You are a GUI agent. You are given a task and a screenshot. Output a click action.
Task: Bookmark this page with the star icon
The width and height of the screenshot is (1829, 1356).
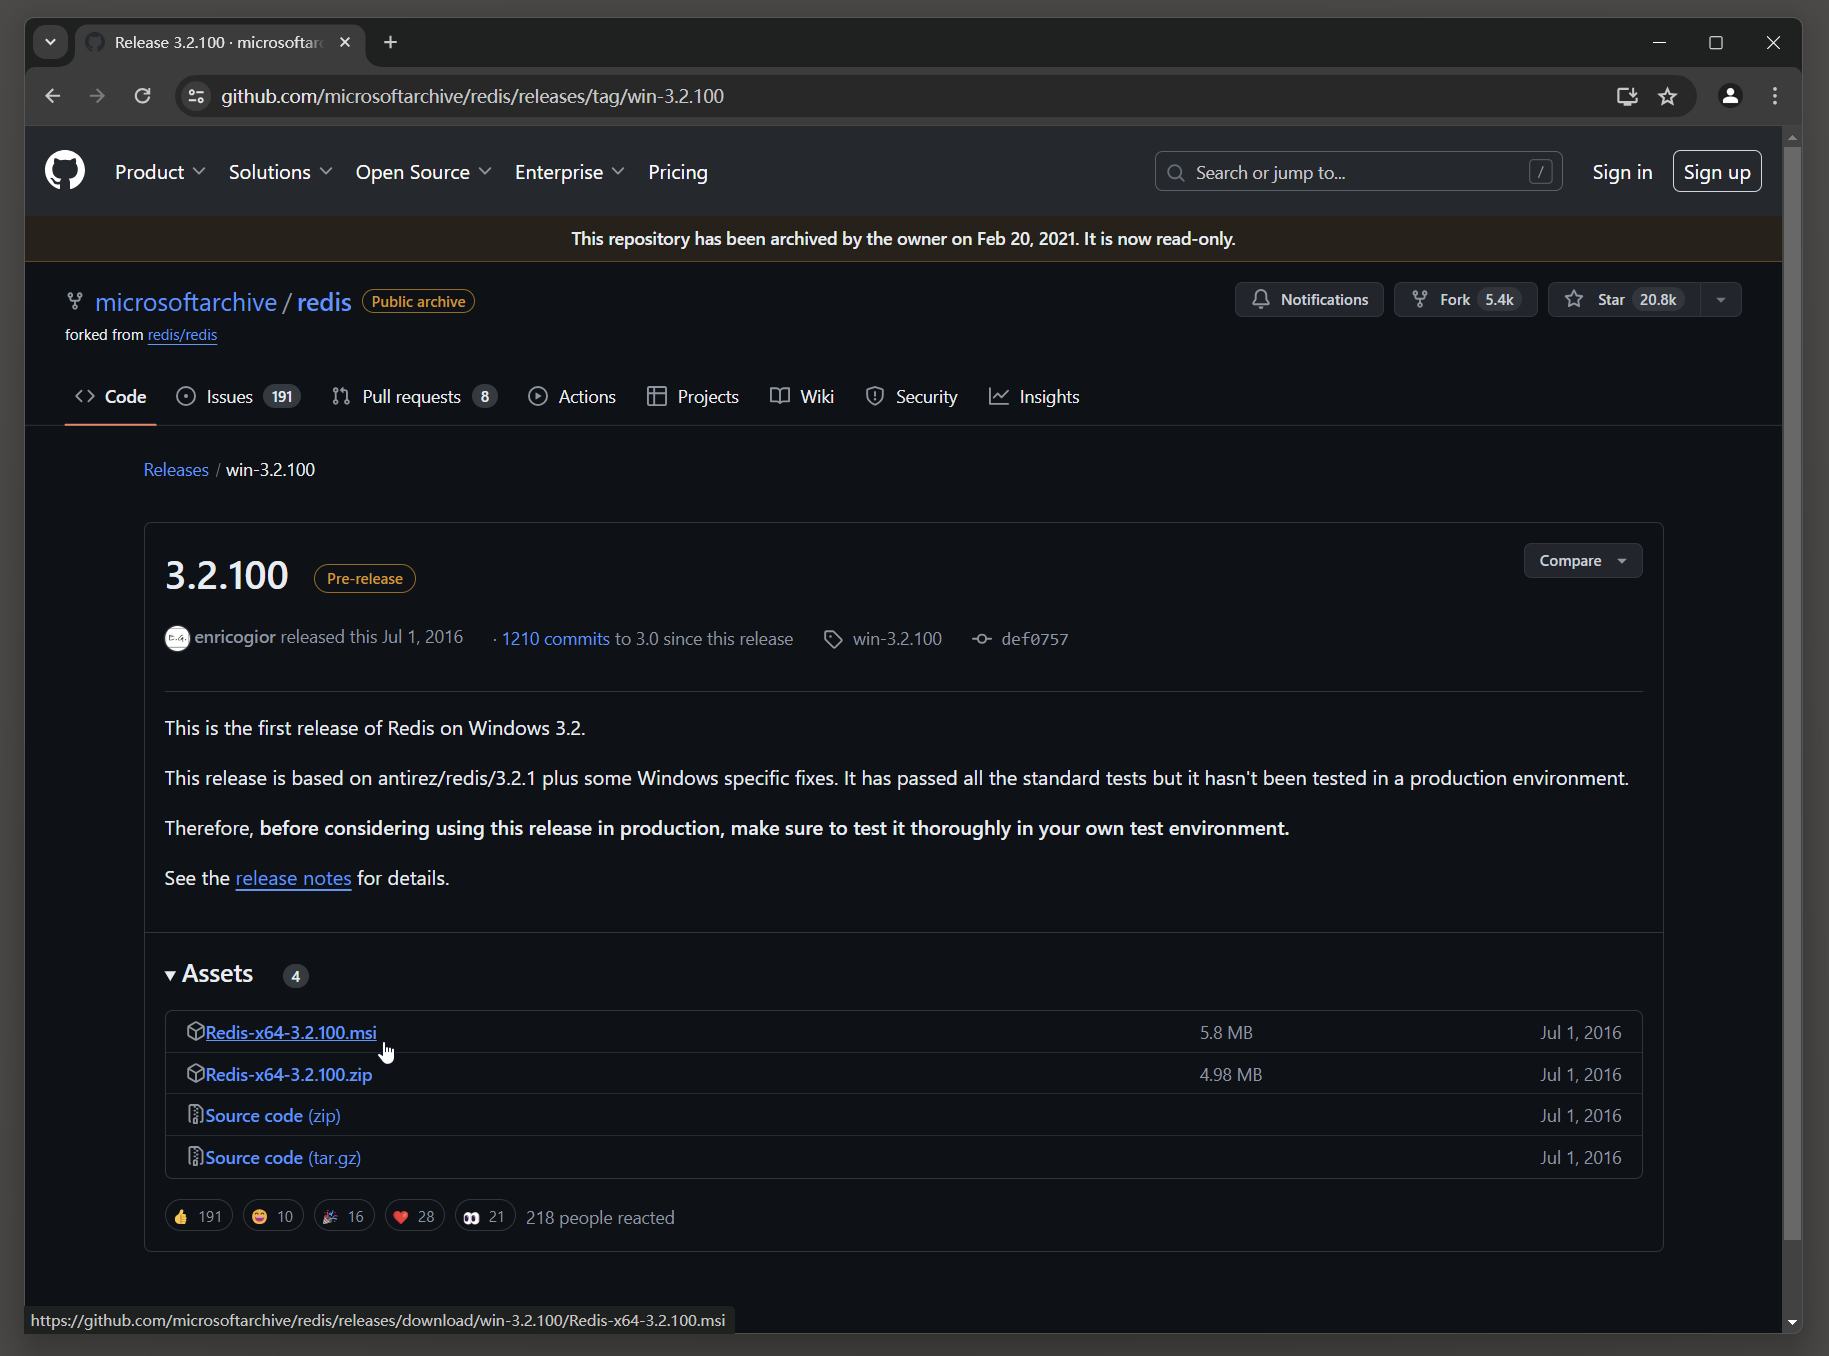pyautogui.click(x=1667, y=96)
